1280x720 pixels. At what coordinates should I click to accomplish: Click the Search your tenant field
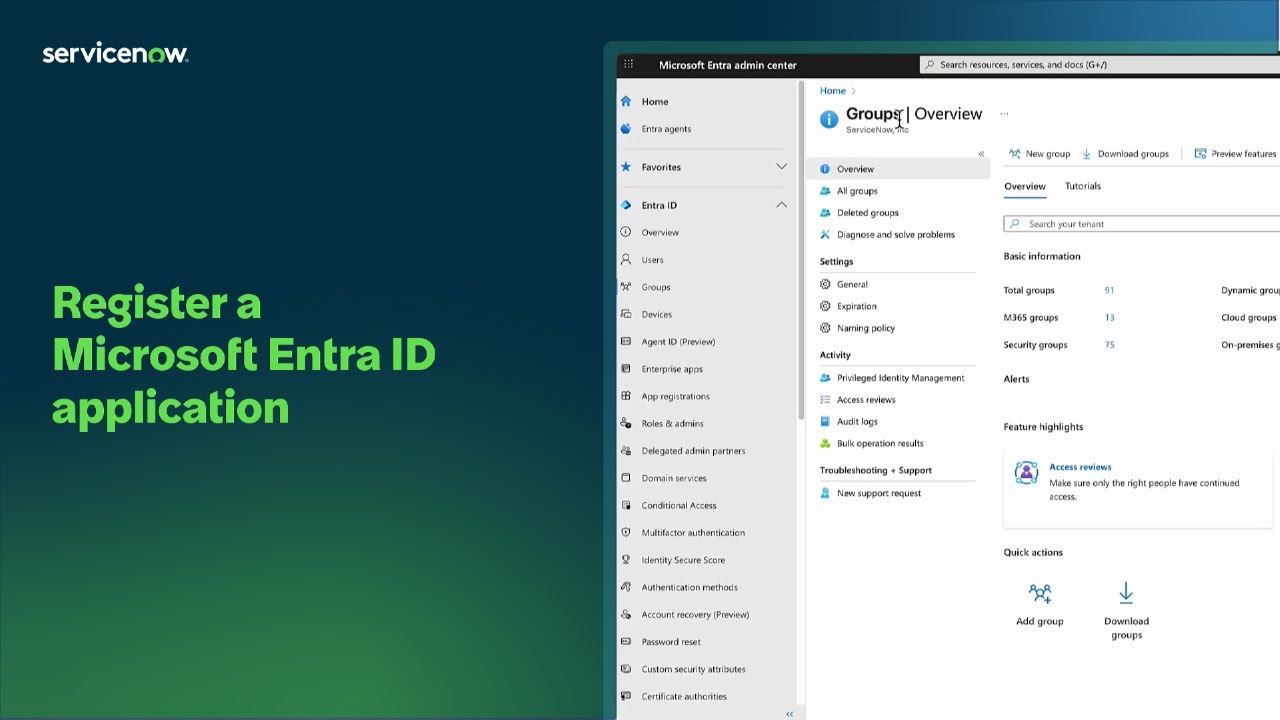coord(1142,224)
